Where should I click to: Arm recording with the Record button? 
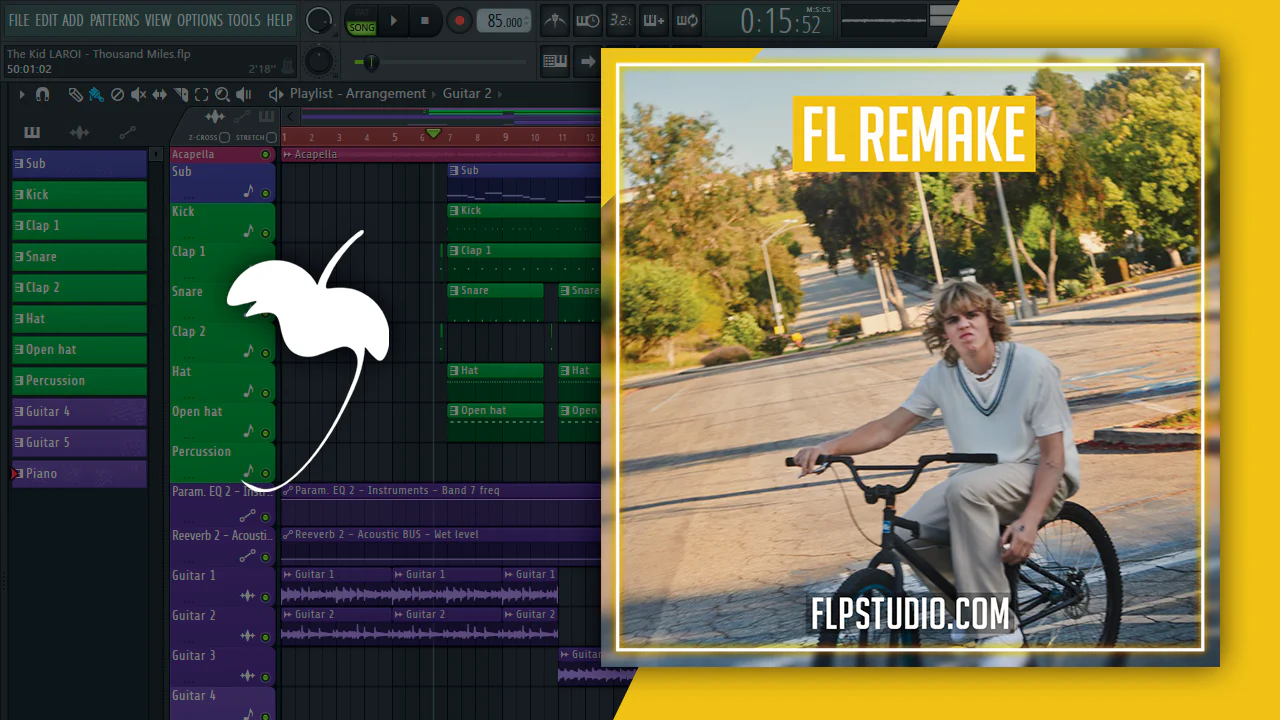tap(459, 20)
